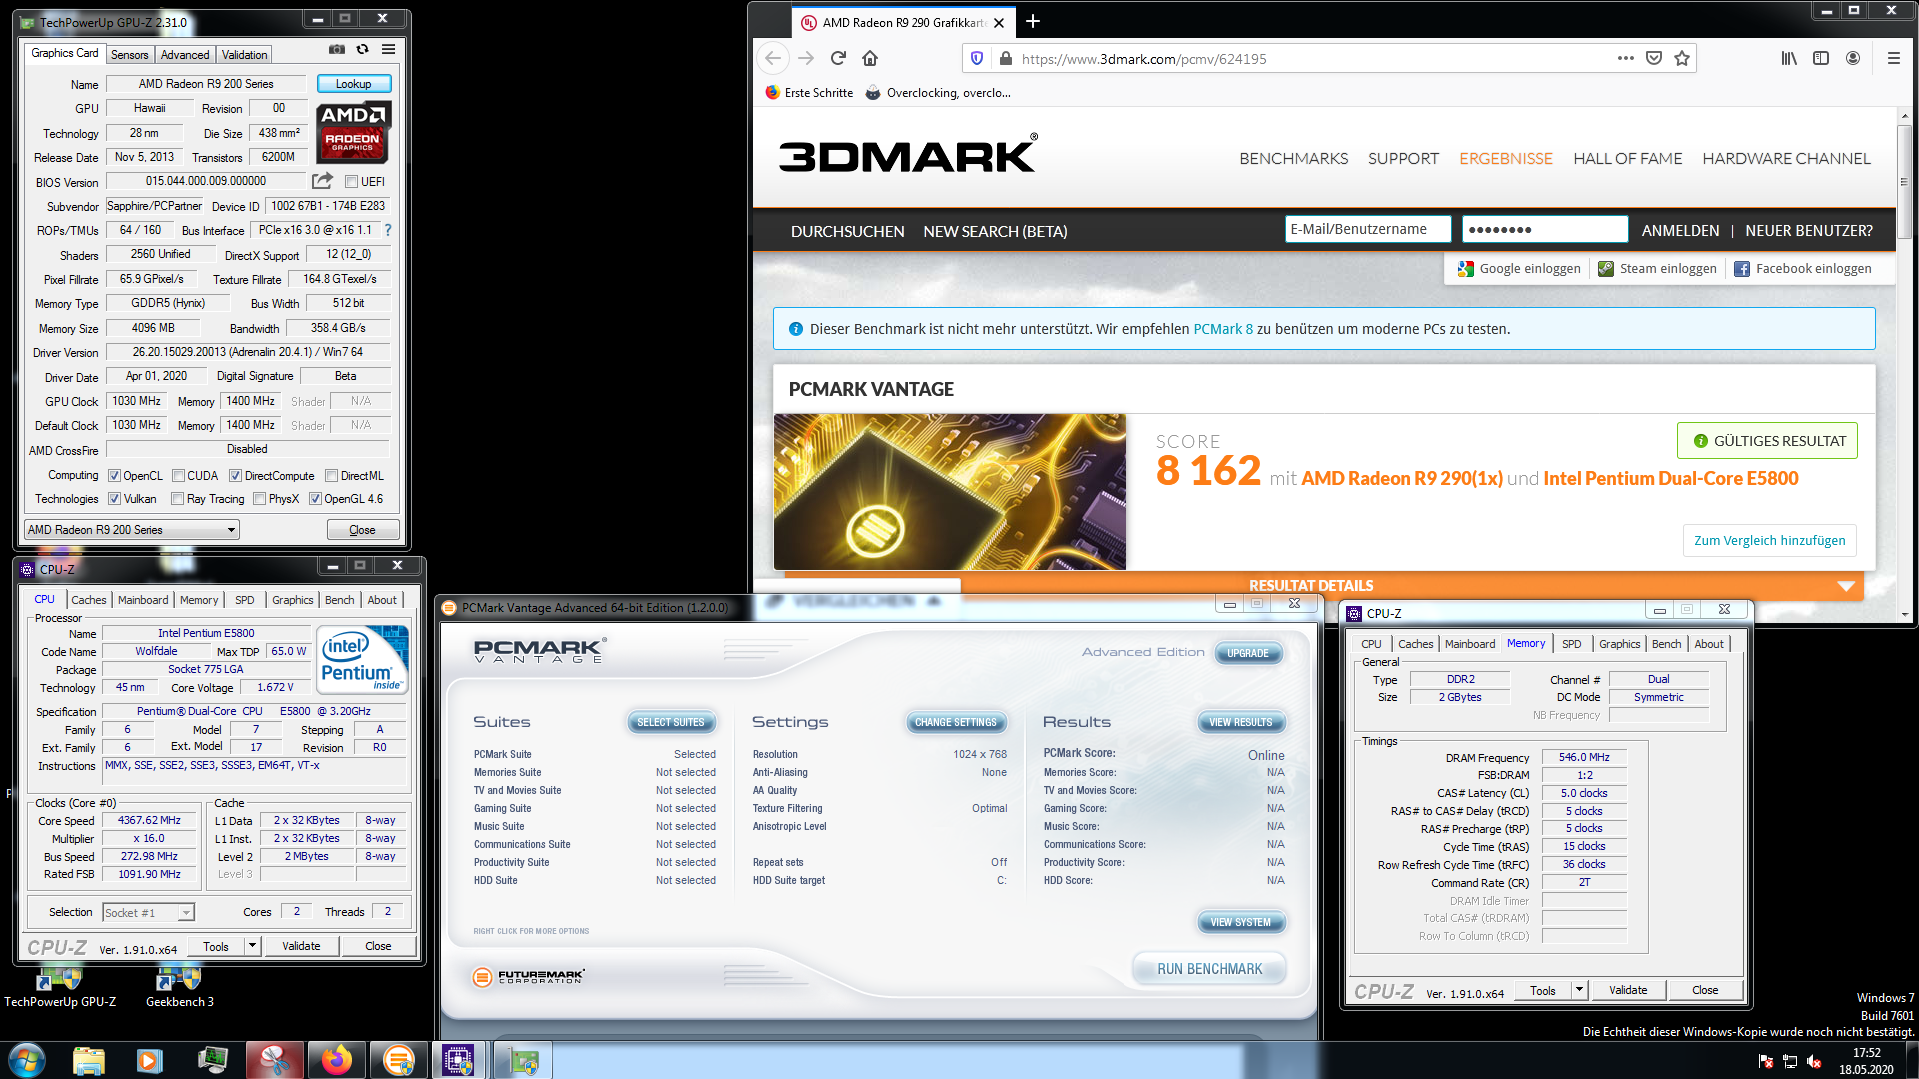Image resolution: width=1919 pixels, height=1079 pixels.
Task: Click CHANGE SETTINGS in PCMark Vantage
Action: point(955,722)
